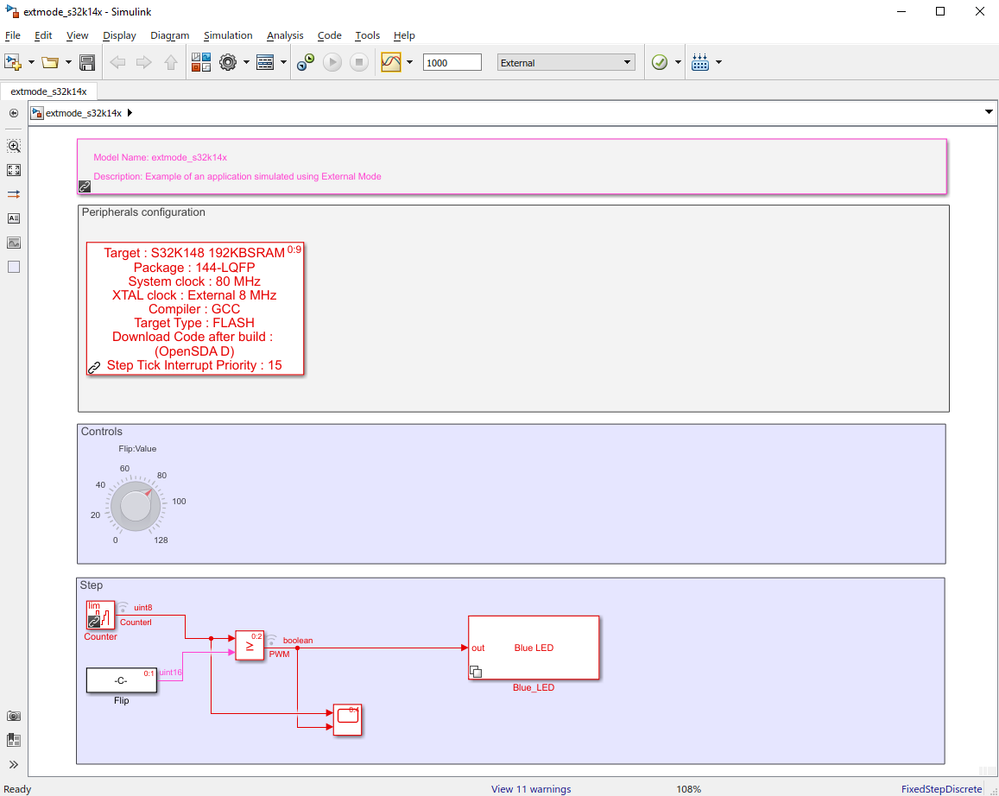Click the Forward navigation arrow
The height and width of the screenshot is (796, 999).
pos(144,62)
